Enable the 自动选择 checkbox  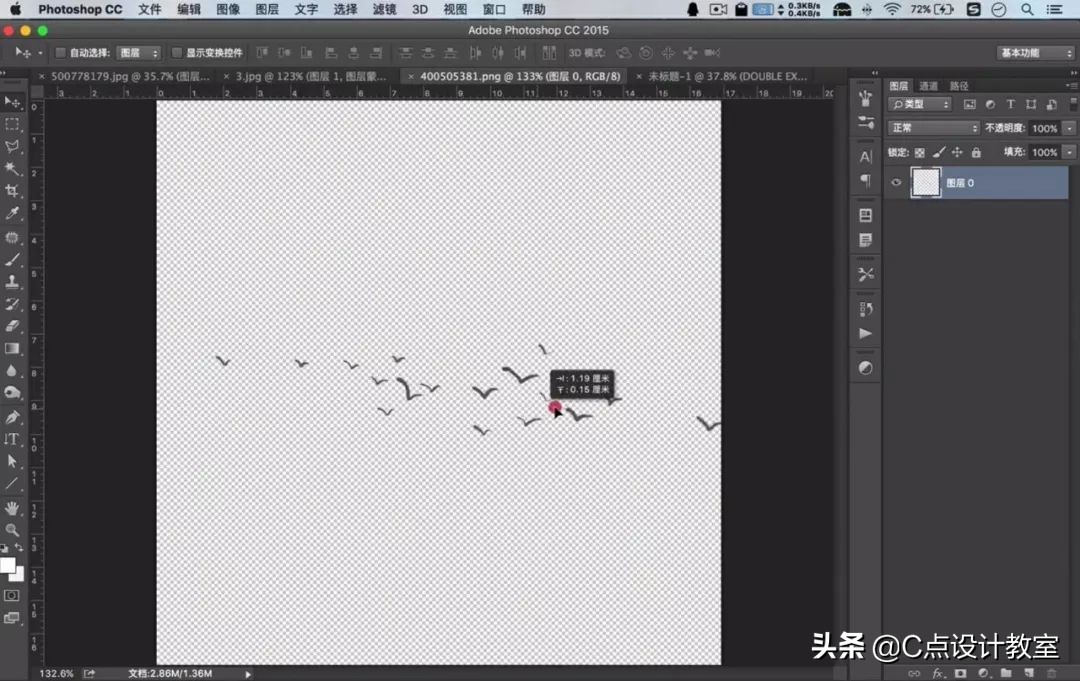(60, 53)
